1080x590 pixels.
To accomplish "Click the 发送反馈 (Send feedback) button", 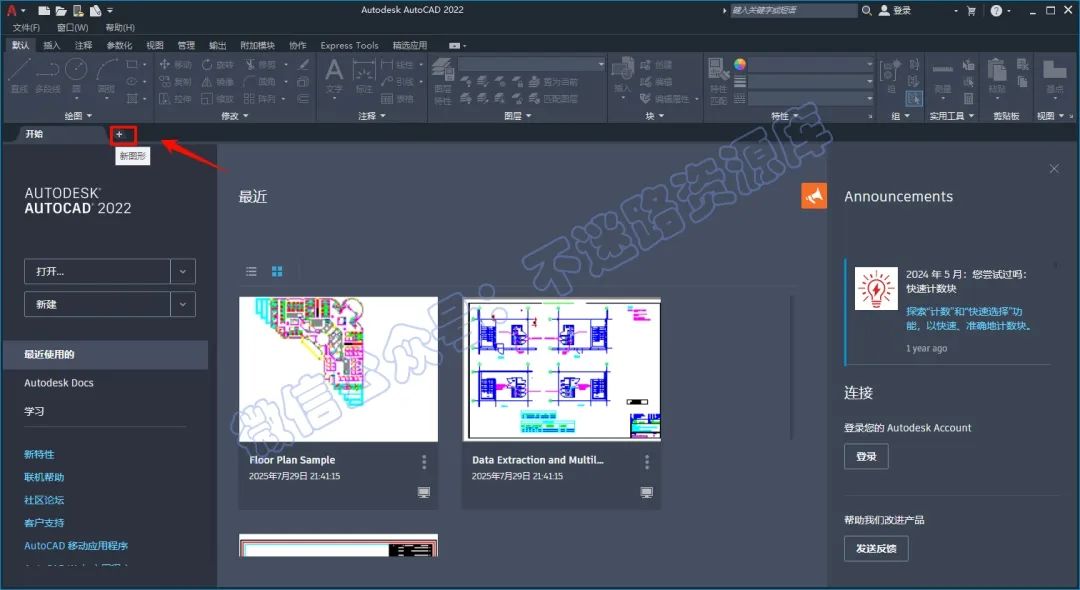I will point(876,549).
